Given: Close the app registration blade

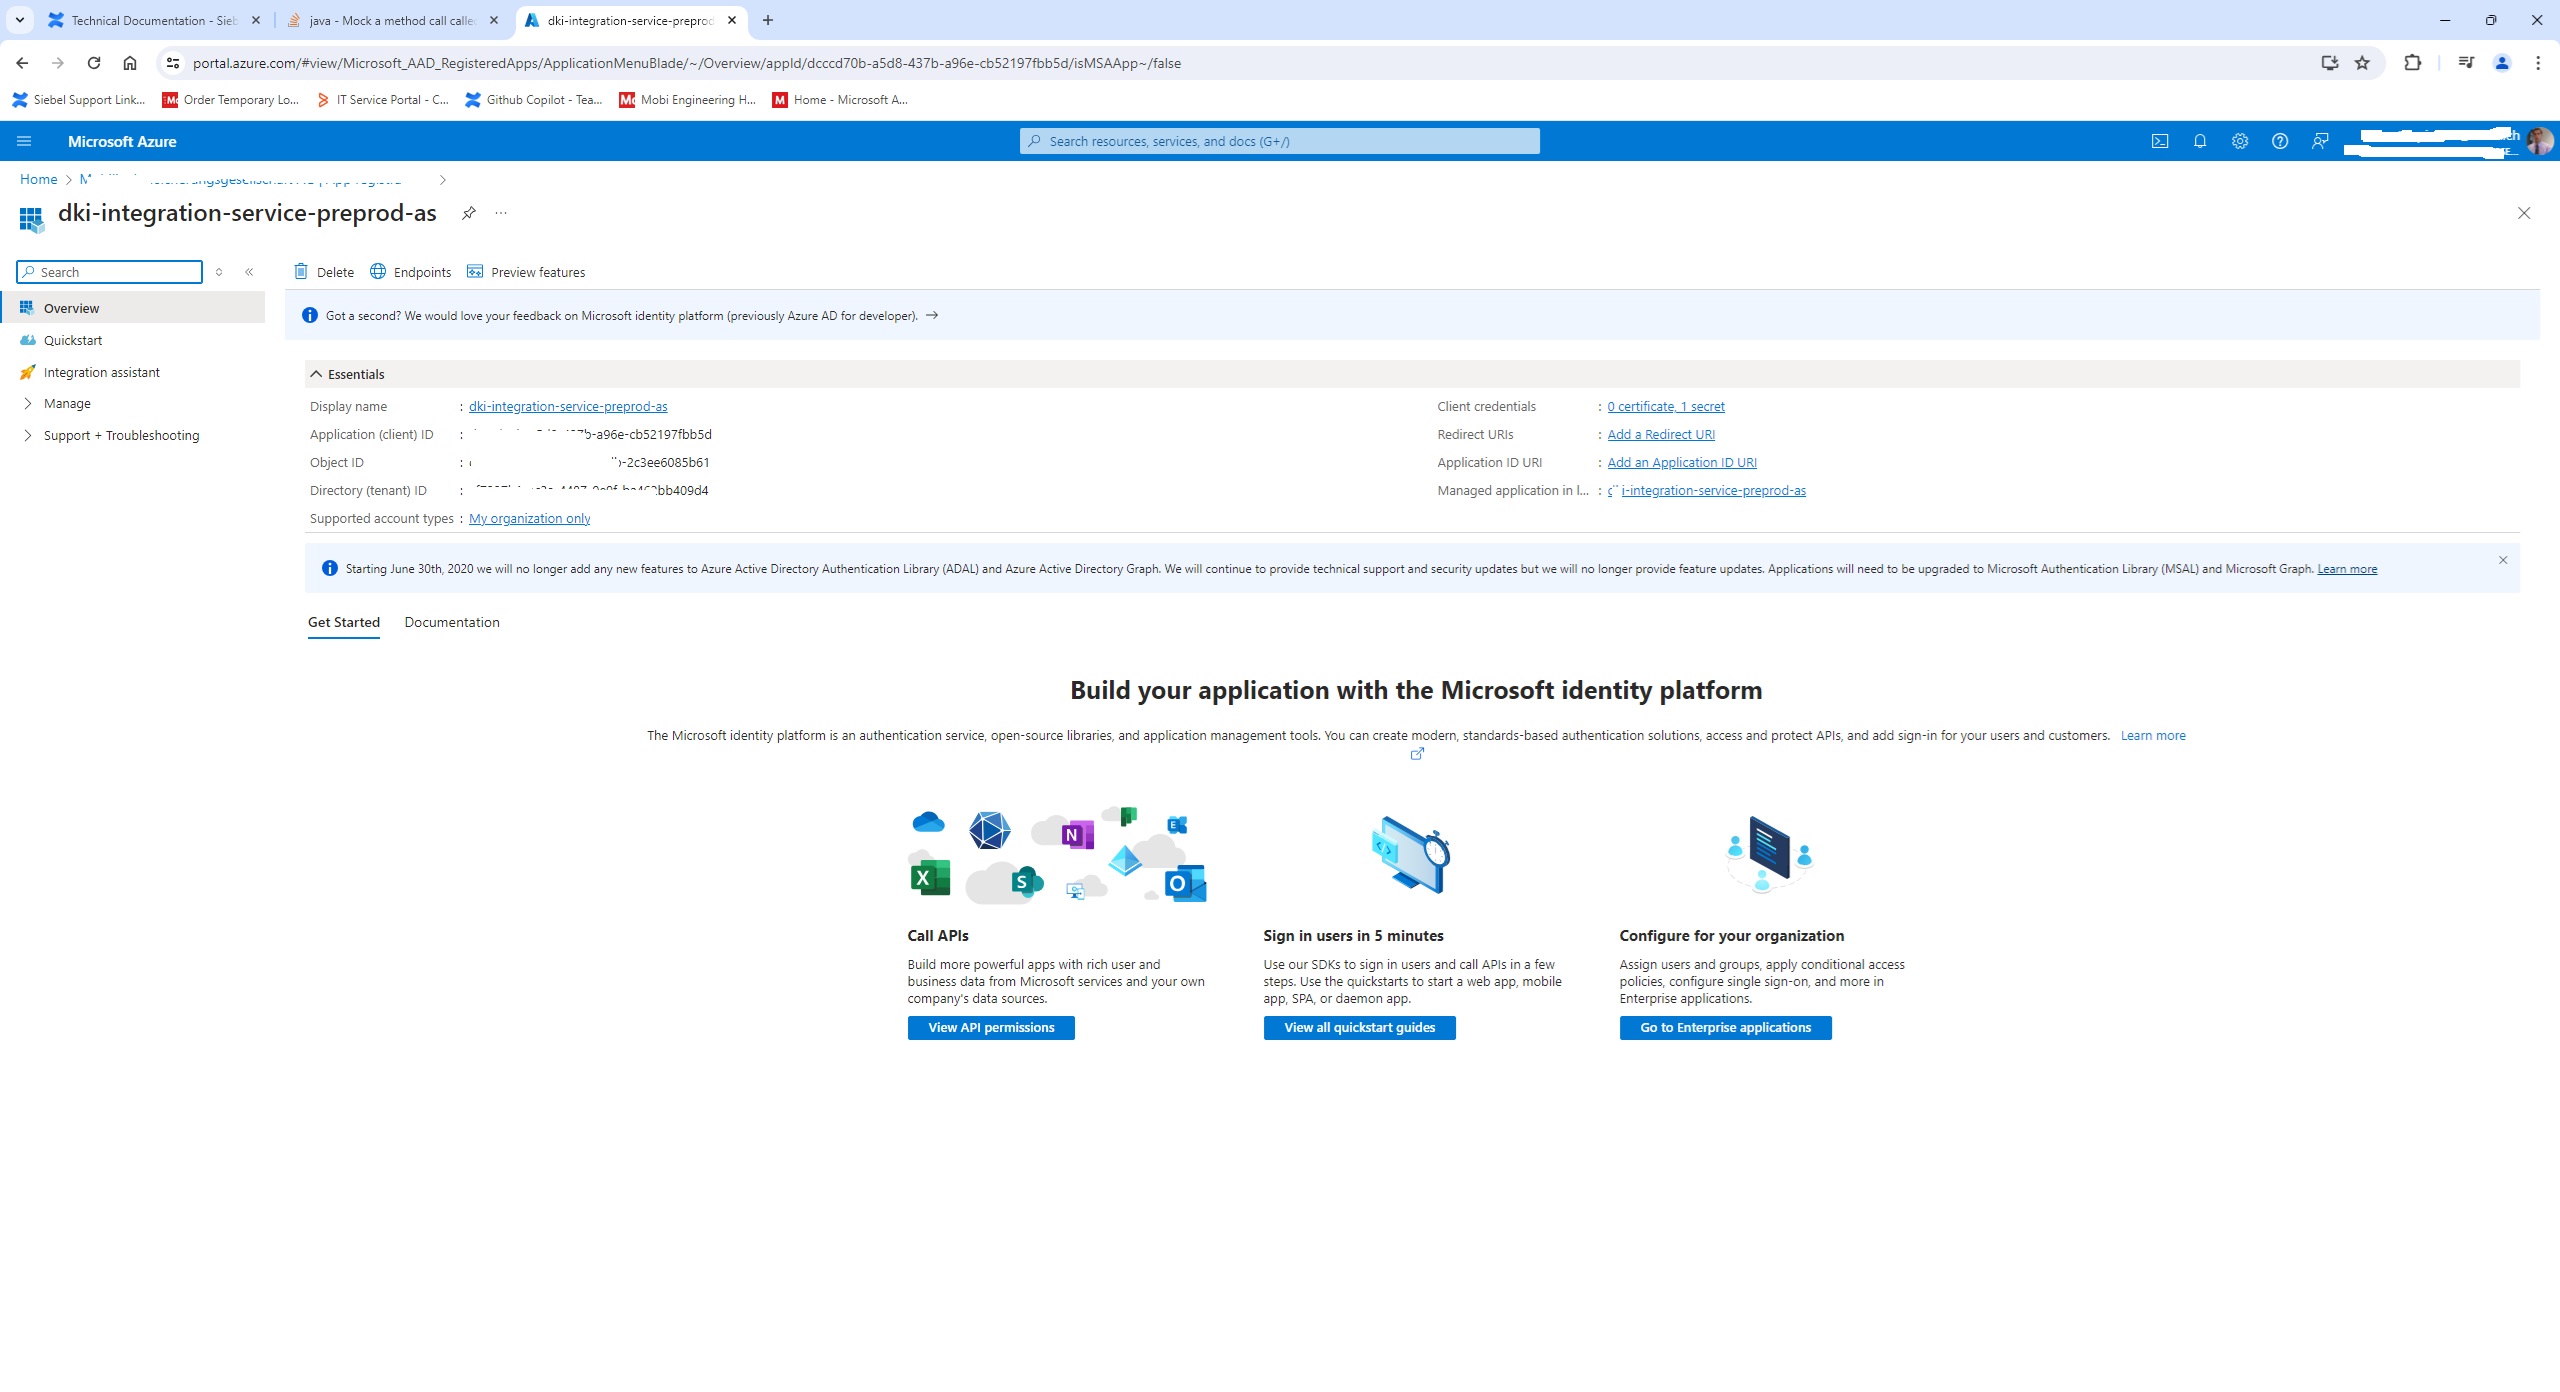Looking at the screenshot, I should (x=2524, y=213).
